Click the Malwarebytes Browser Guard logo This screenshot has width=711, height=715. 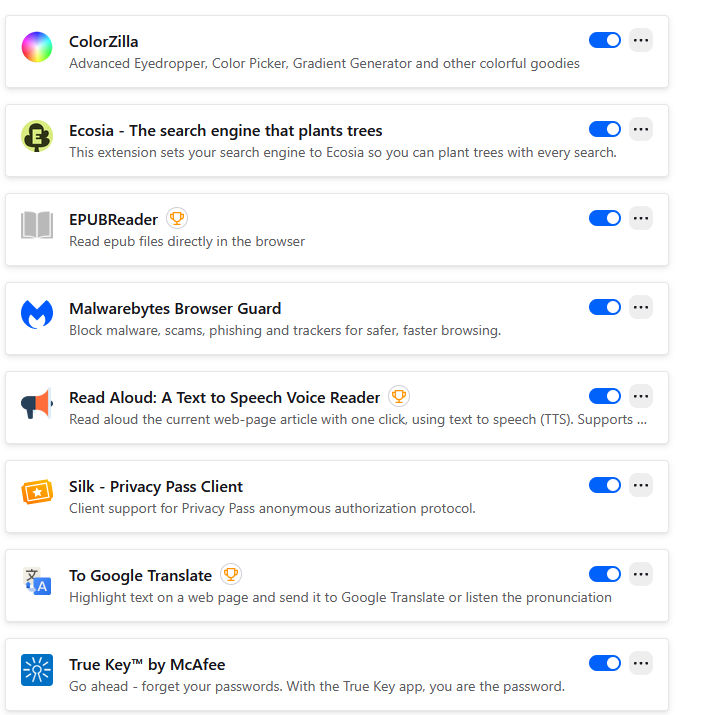37,314
